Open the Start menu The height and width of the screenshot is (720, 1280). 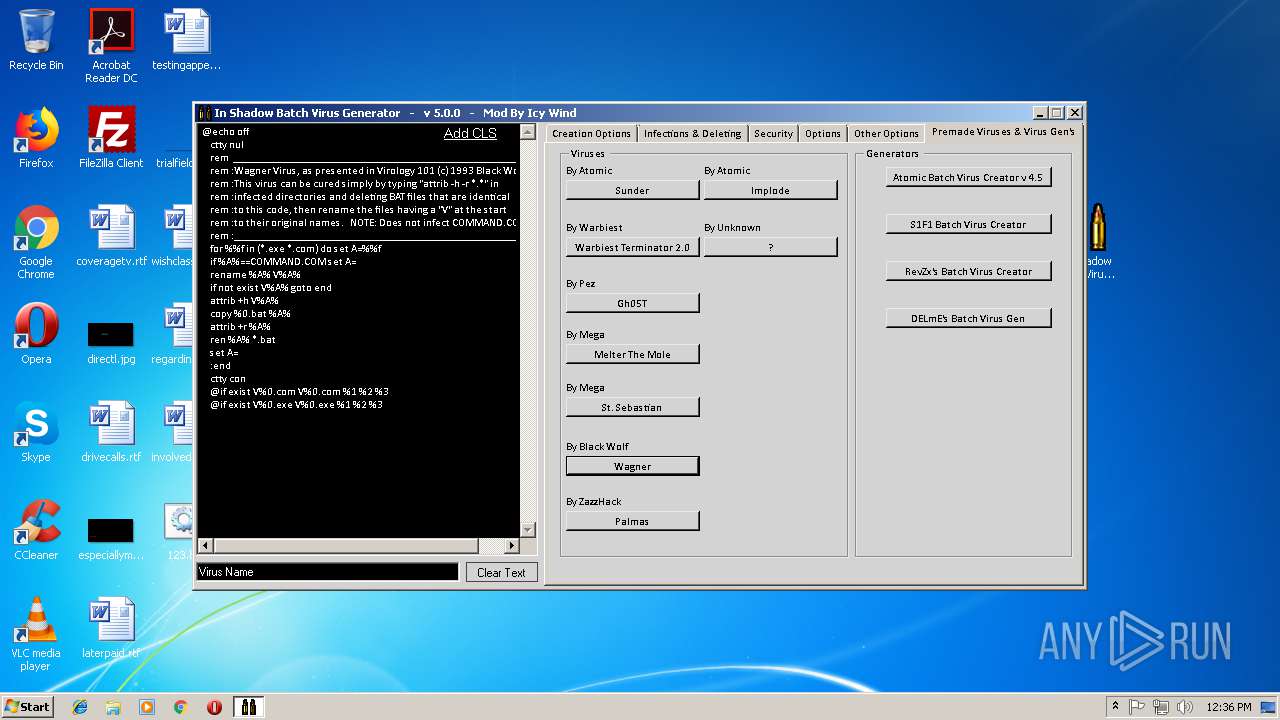(x=27, y=707)
